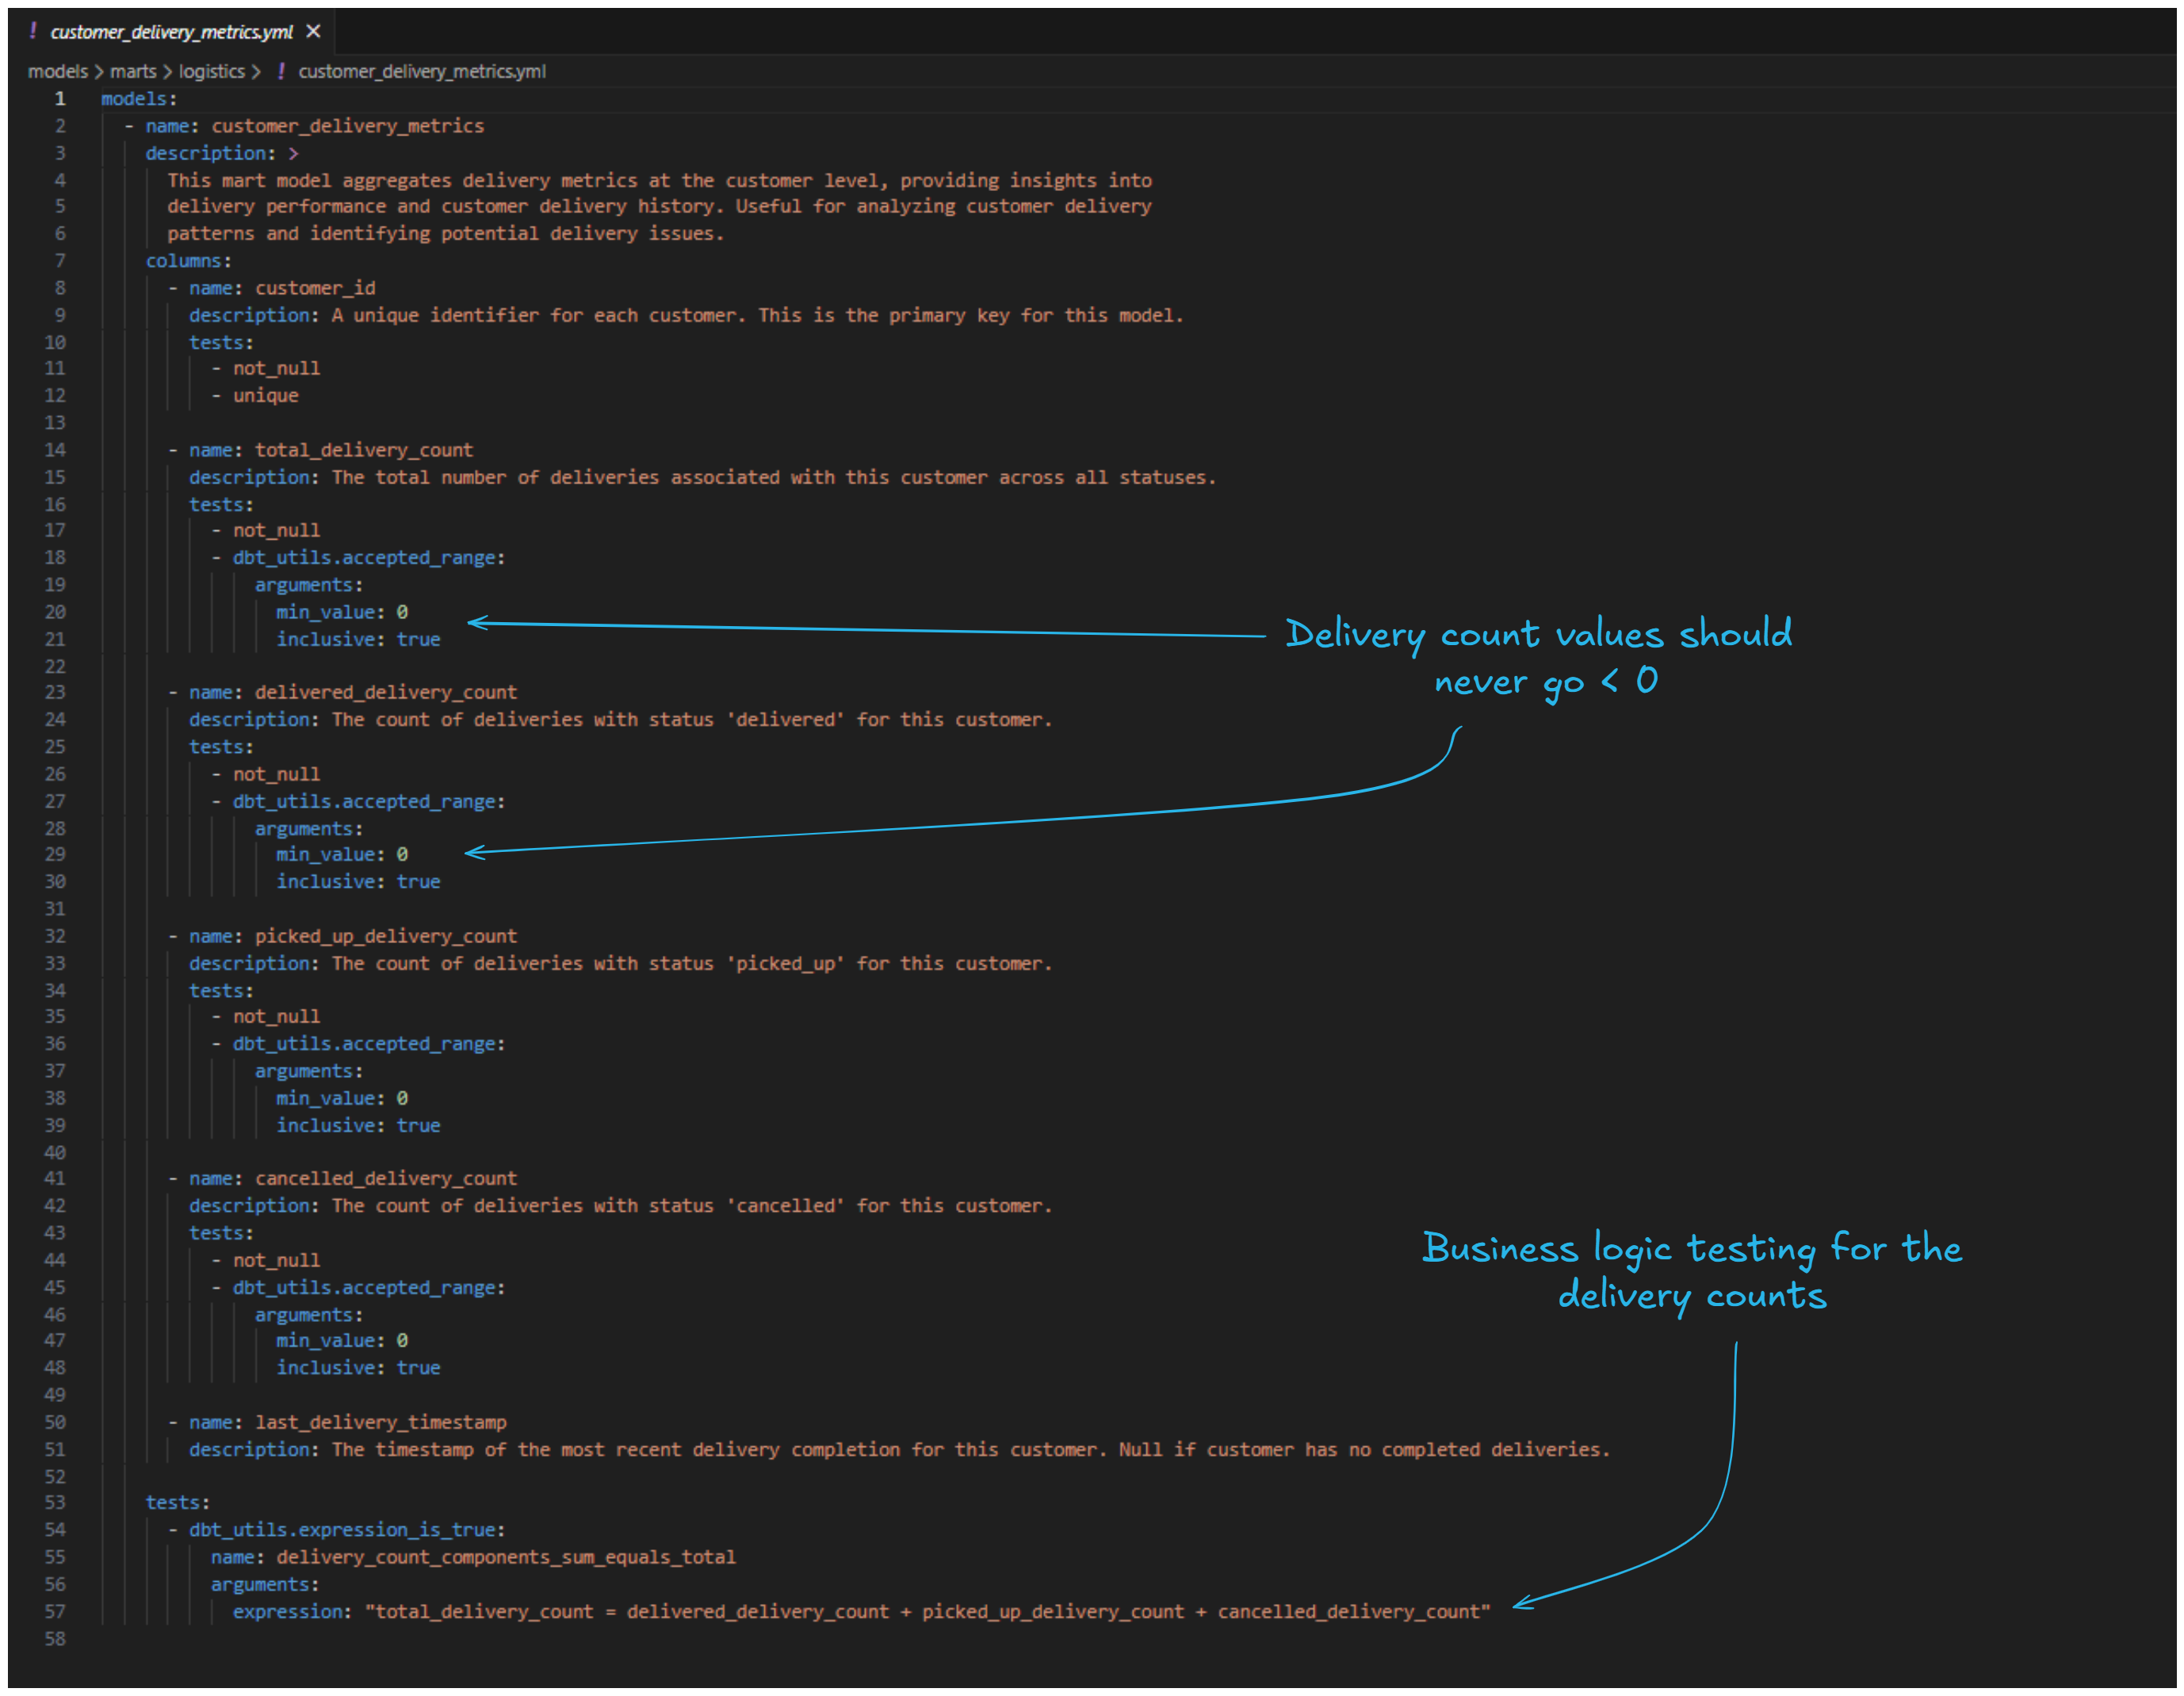The height and width of the screenshot is (1696, 2184).
Task: Select the customer_delivery_metrics.yml editor tab
Action: coord(171,32)
